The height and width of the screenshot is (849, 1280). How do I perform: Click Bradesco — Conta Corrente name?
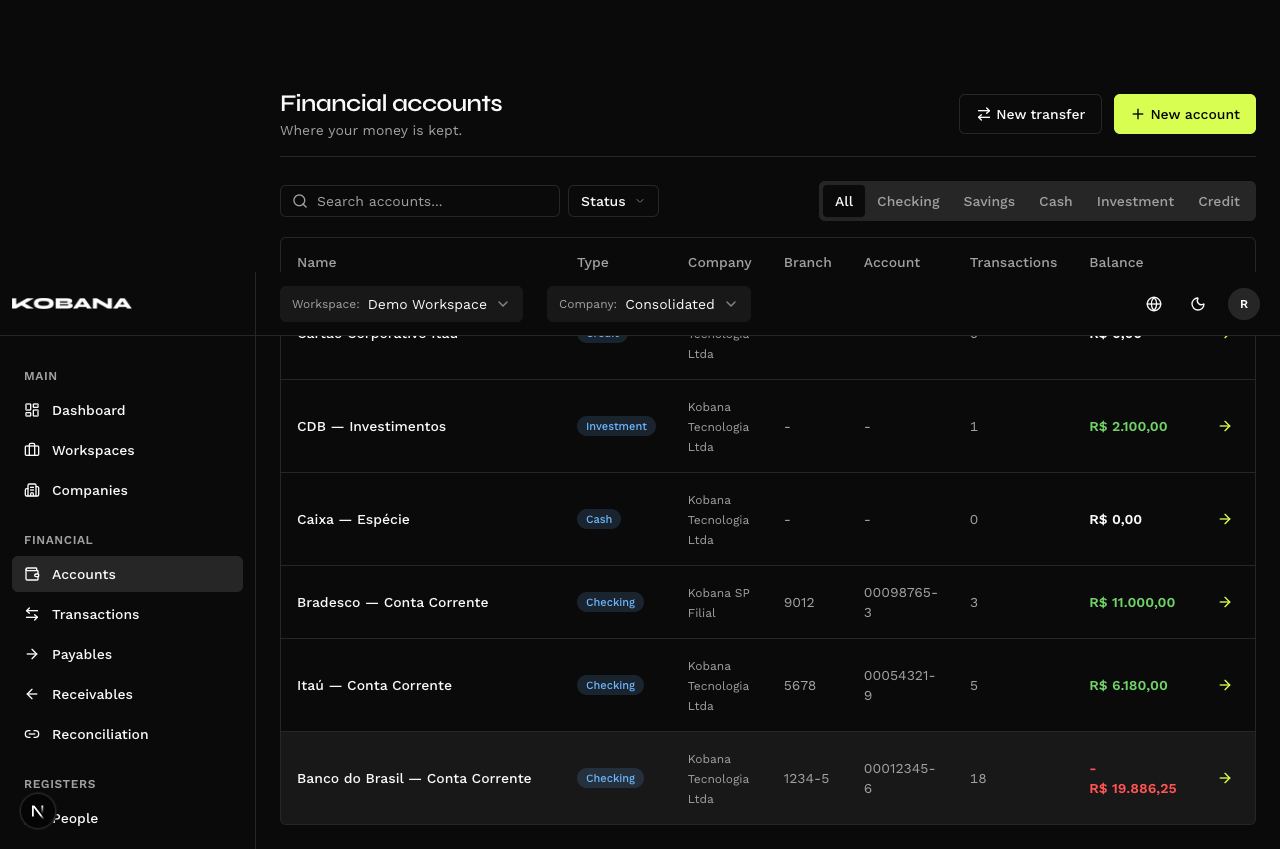393,602
